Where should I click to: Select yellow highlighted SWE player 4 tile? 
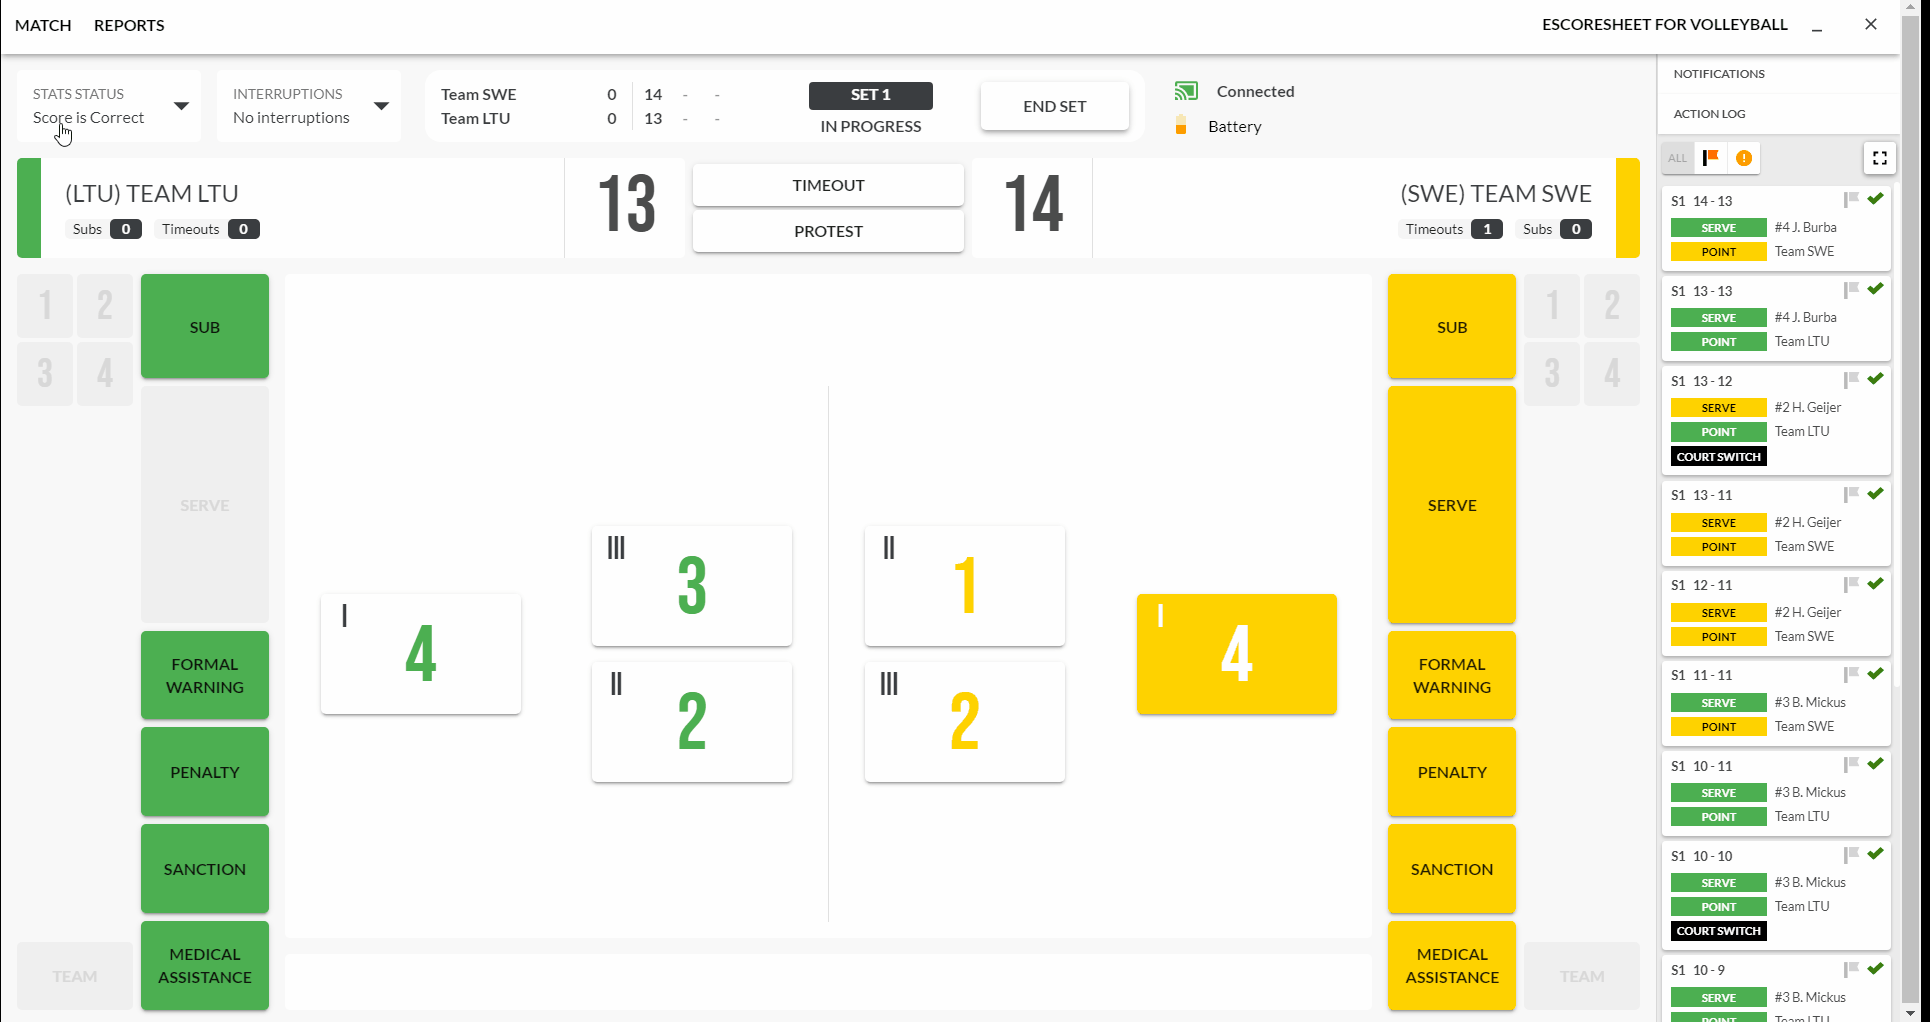pos(1236,654)
